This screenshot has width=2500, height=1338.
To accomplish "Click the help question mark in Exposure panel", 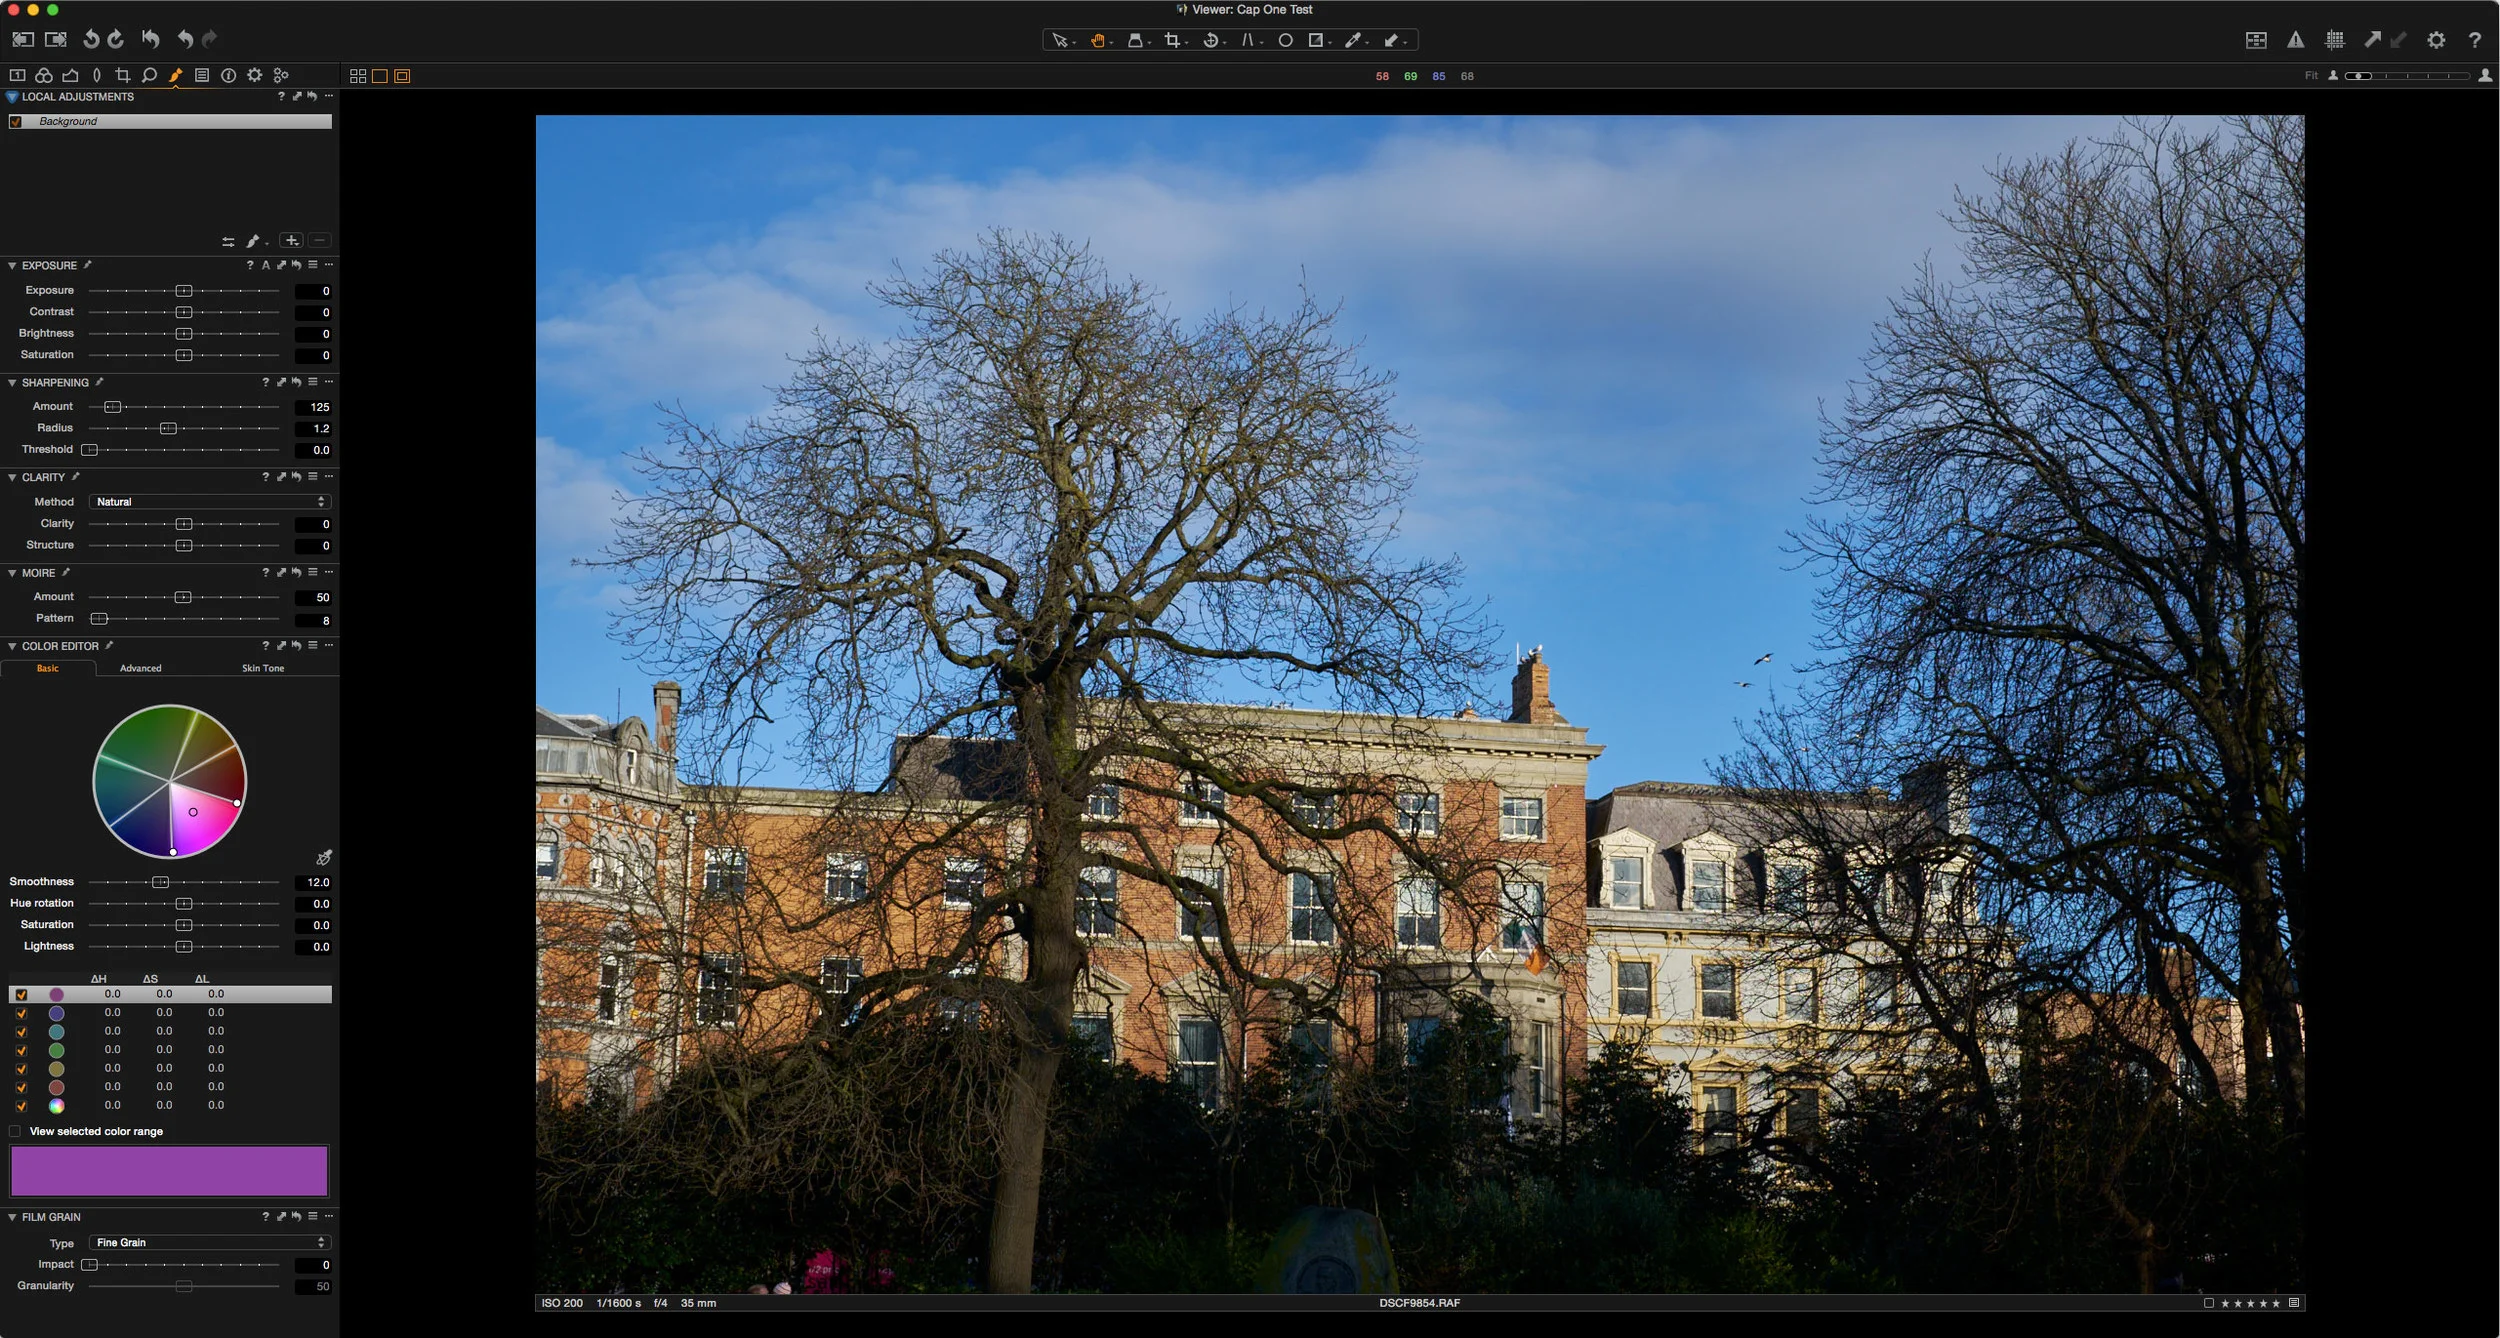I will 250,265.
